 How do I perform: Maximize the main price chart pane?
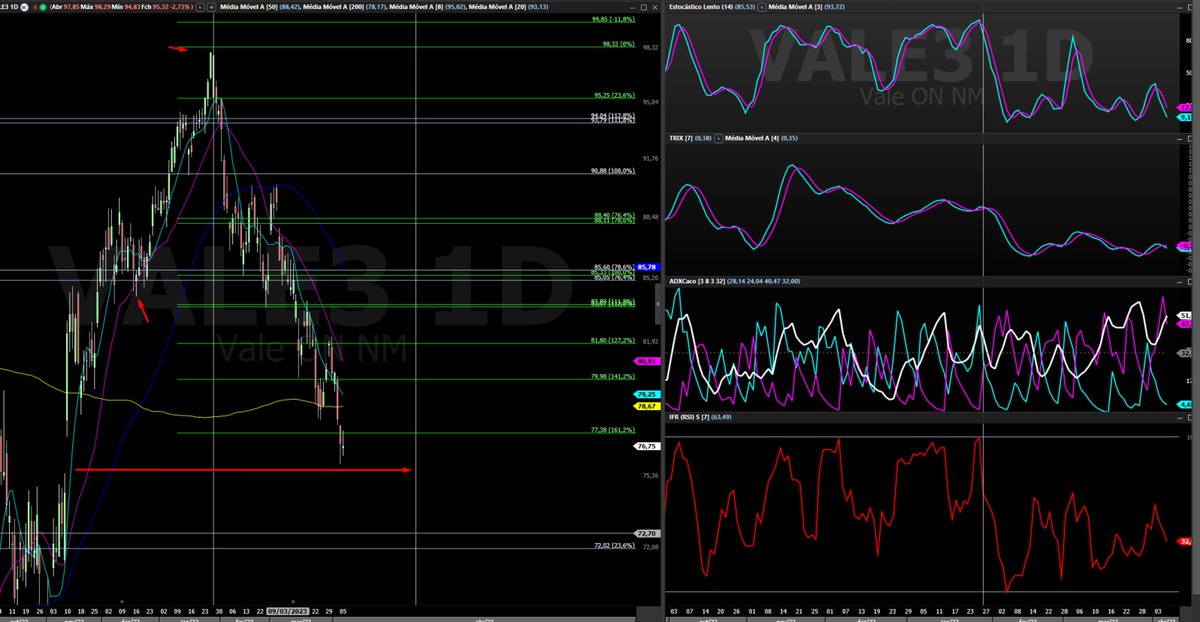[643, 6]
